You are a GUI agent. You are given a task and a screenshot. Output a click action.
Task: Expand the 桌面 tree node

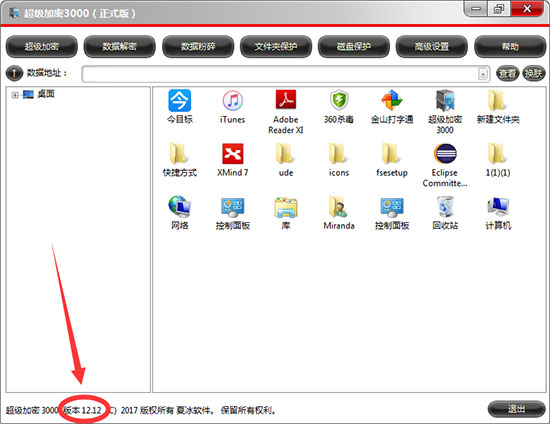coord(15,95)
